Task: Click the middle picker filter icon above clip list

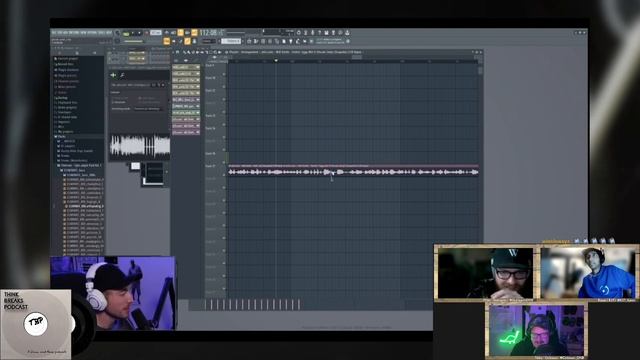Action: tap(186, 60)
